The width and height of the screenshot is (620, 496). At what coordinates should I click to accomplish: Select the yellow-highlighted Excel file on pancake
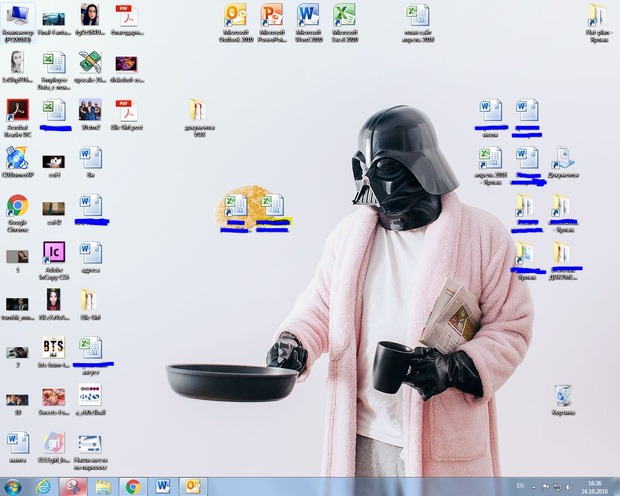273,213
